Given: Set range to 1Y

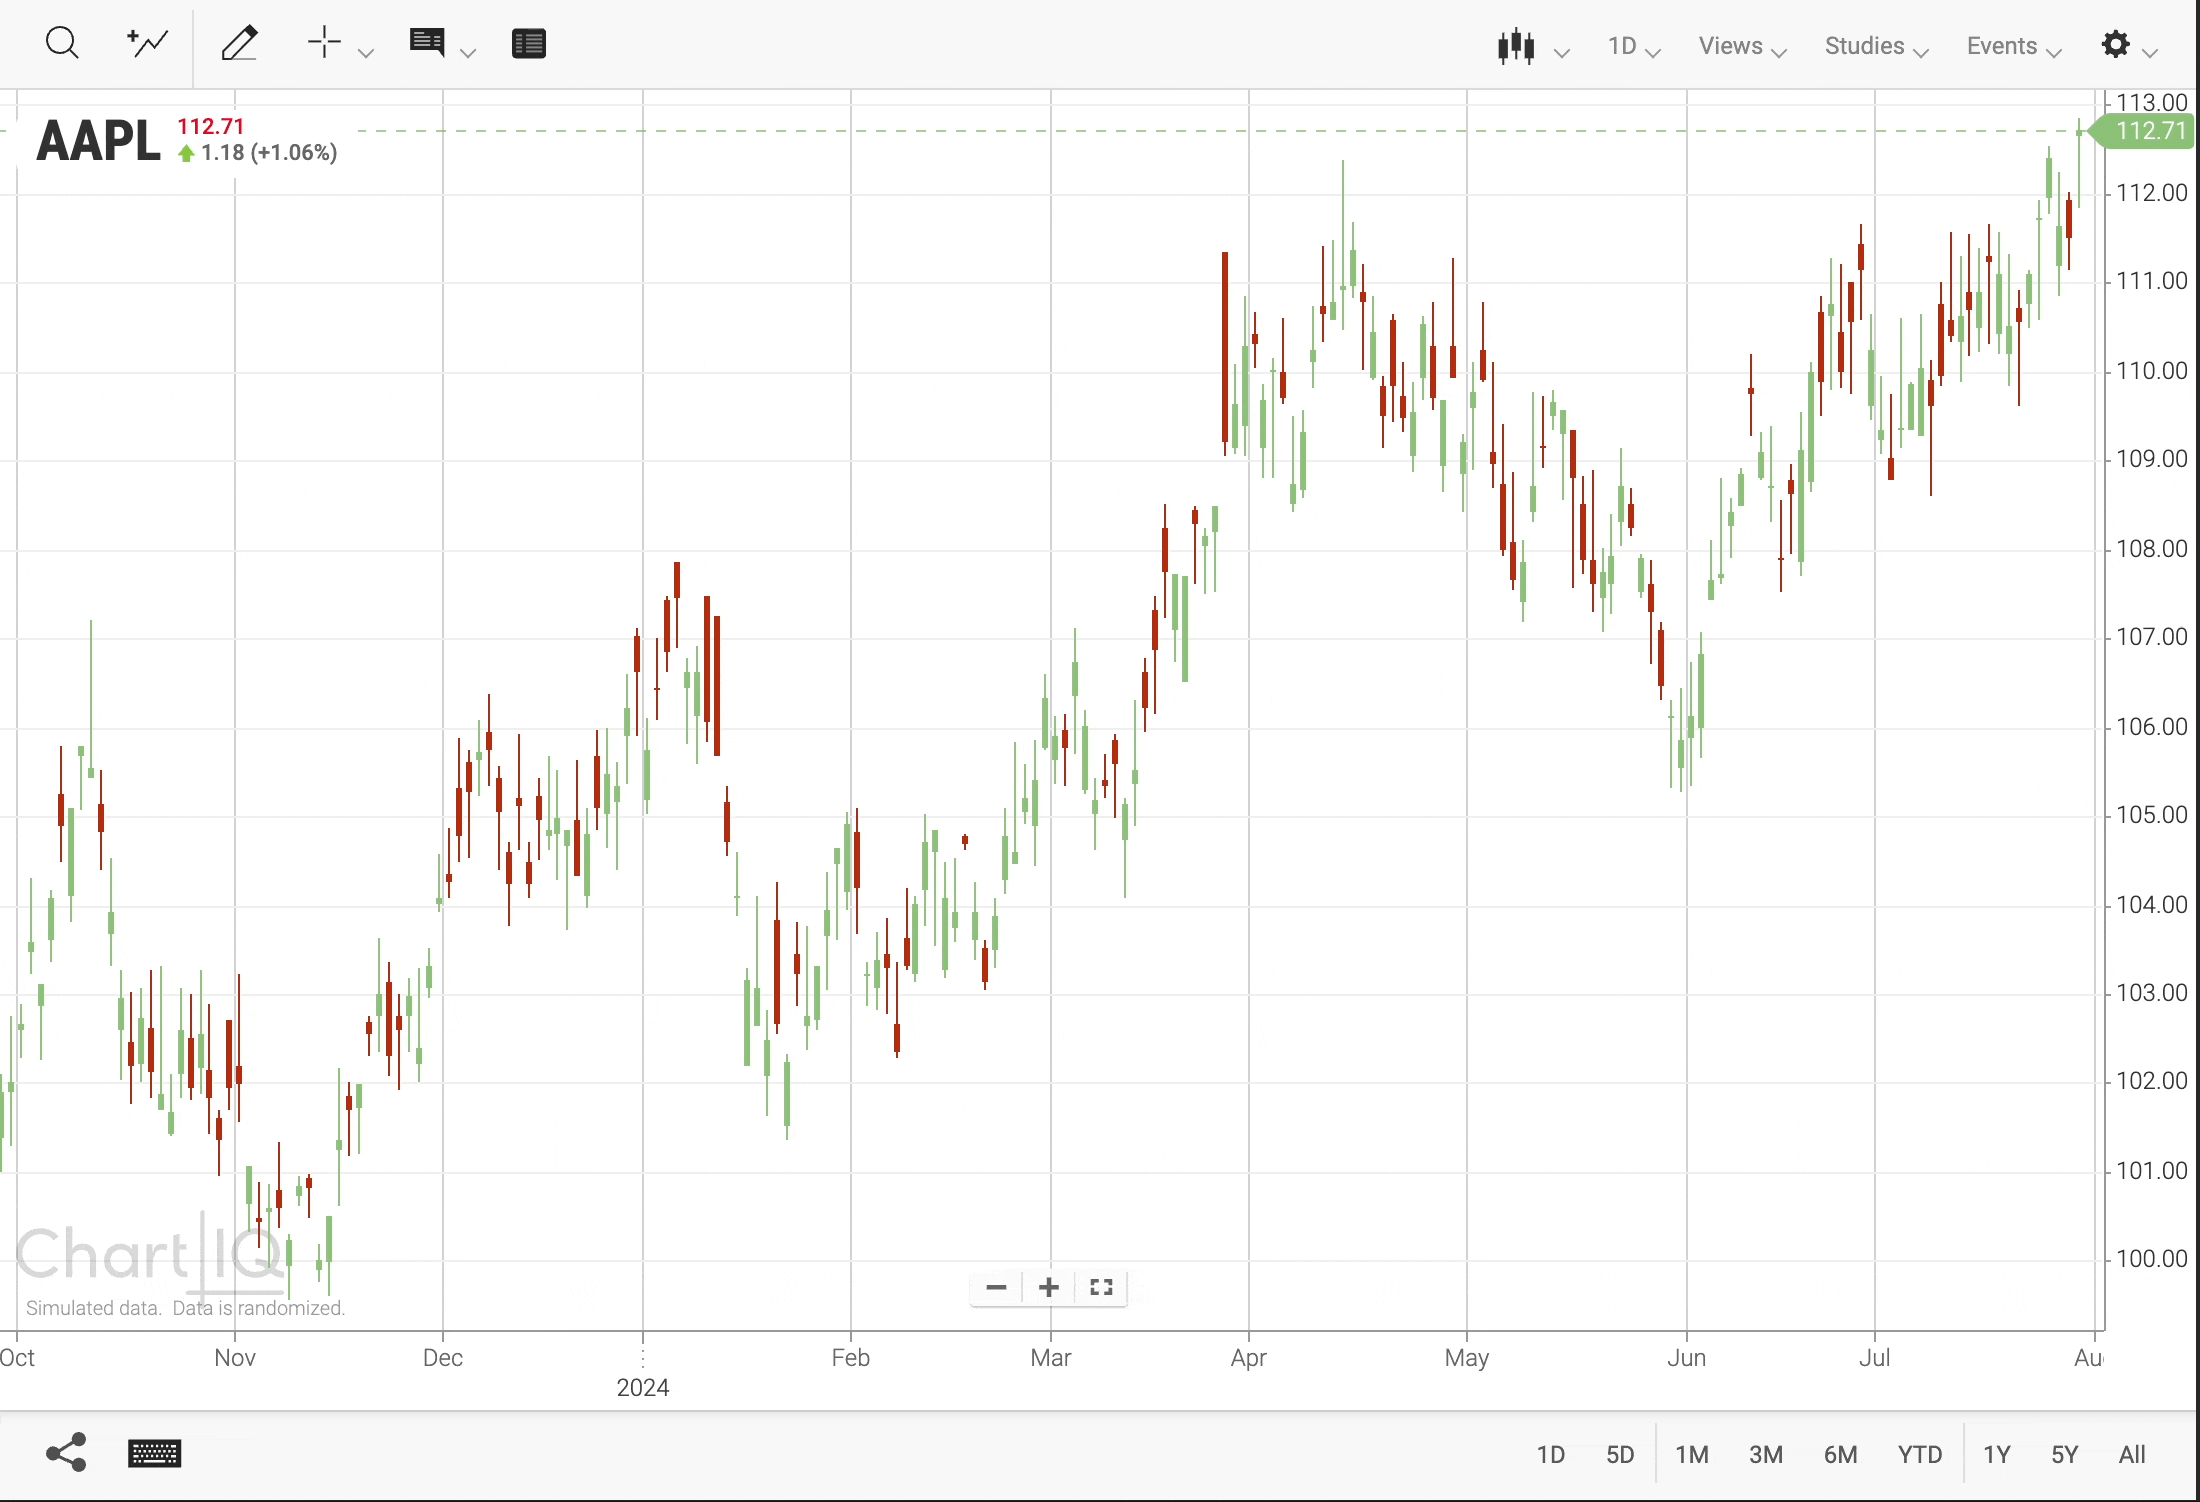Looking at the screenshot, I should (1997, 1455).
